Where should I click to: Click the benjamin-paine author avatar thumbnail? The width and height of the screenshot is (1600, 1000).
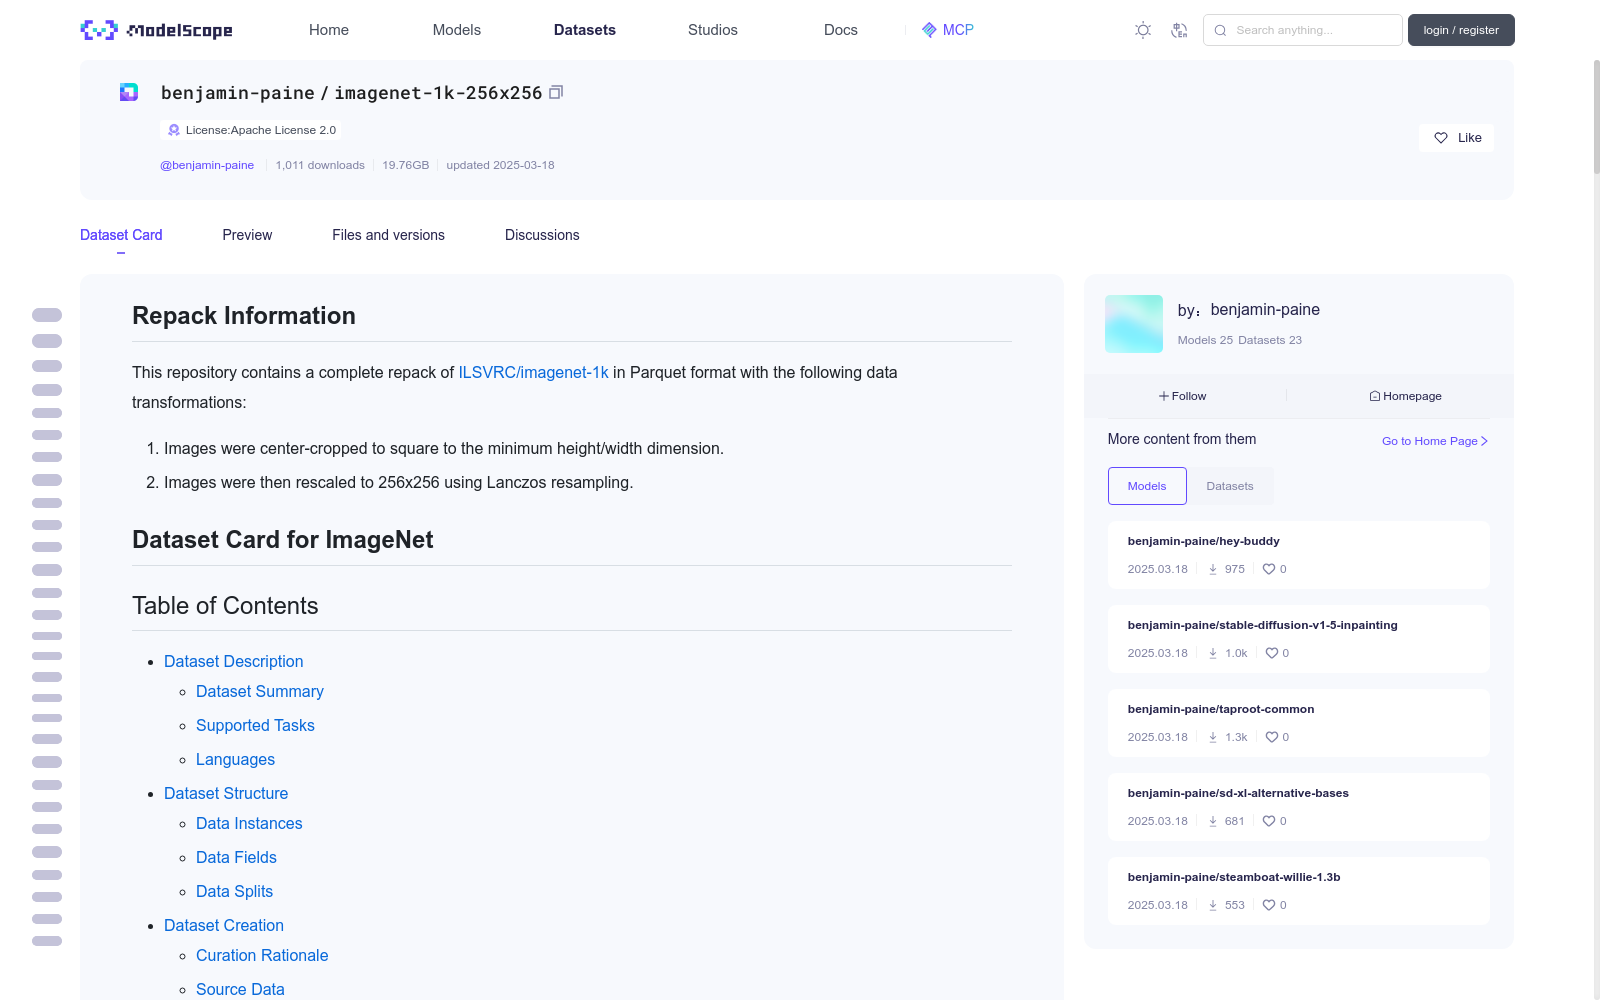click(x=1134, y=324)
